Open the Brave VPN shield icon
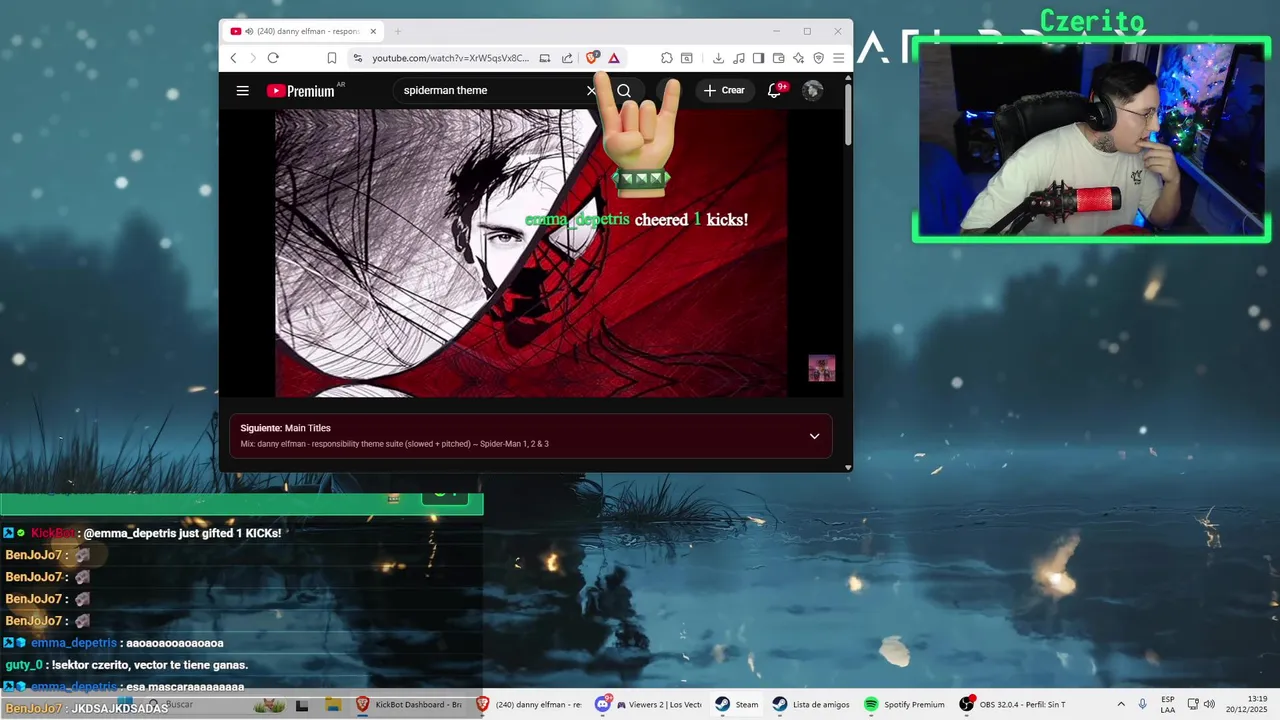The image size is (1280, 720). coord(818,58)
